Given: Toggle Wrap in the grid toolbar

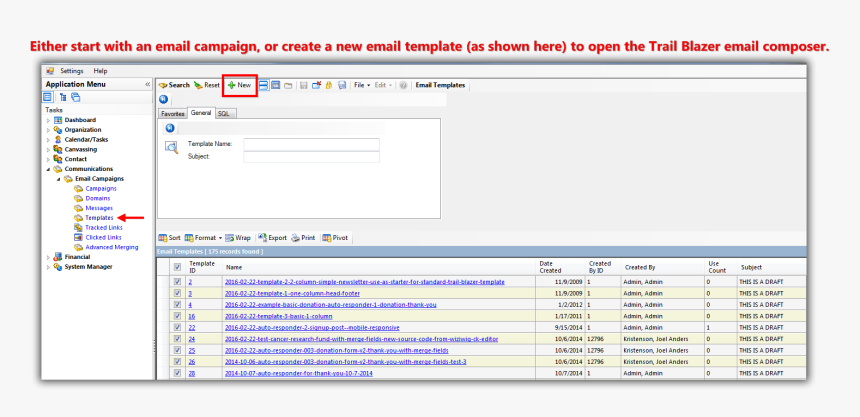Looking at the screenshot, I should pyautogui.click(x=238, y=238).
